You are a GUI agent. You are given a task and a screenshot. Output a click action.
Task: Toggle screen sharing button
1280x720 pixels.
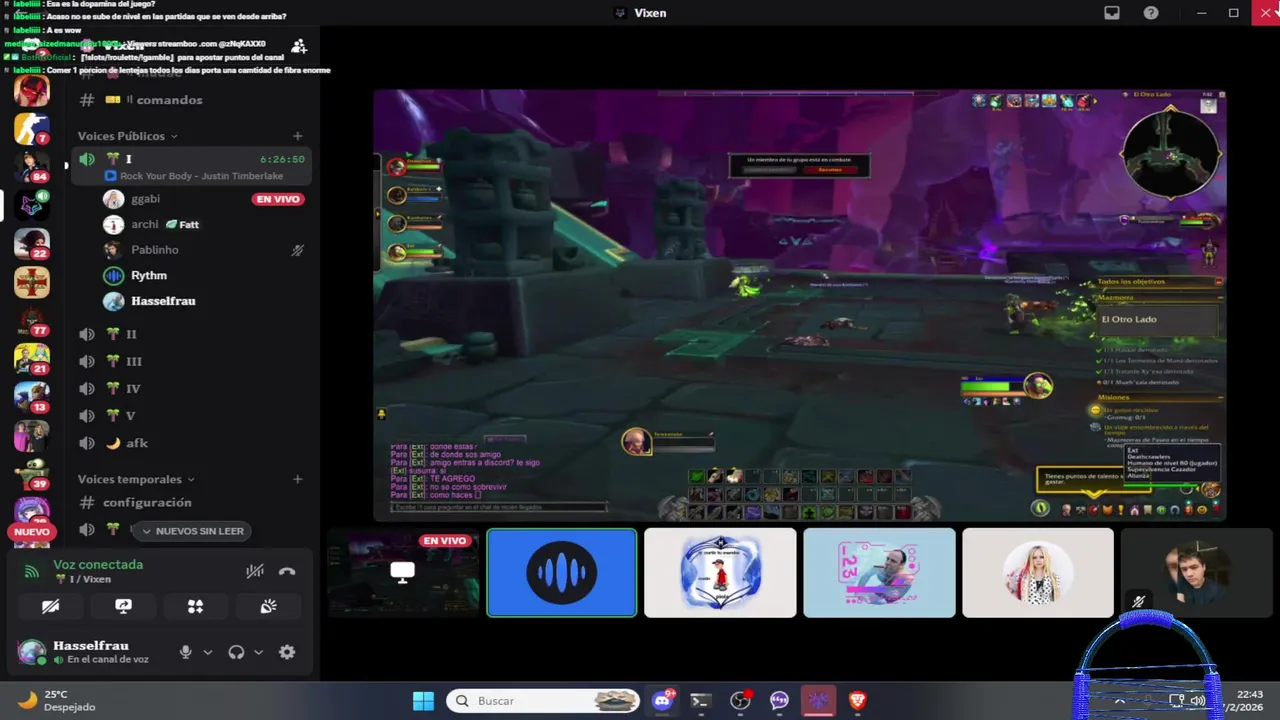tap(123, 606)
